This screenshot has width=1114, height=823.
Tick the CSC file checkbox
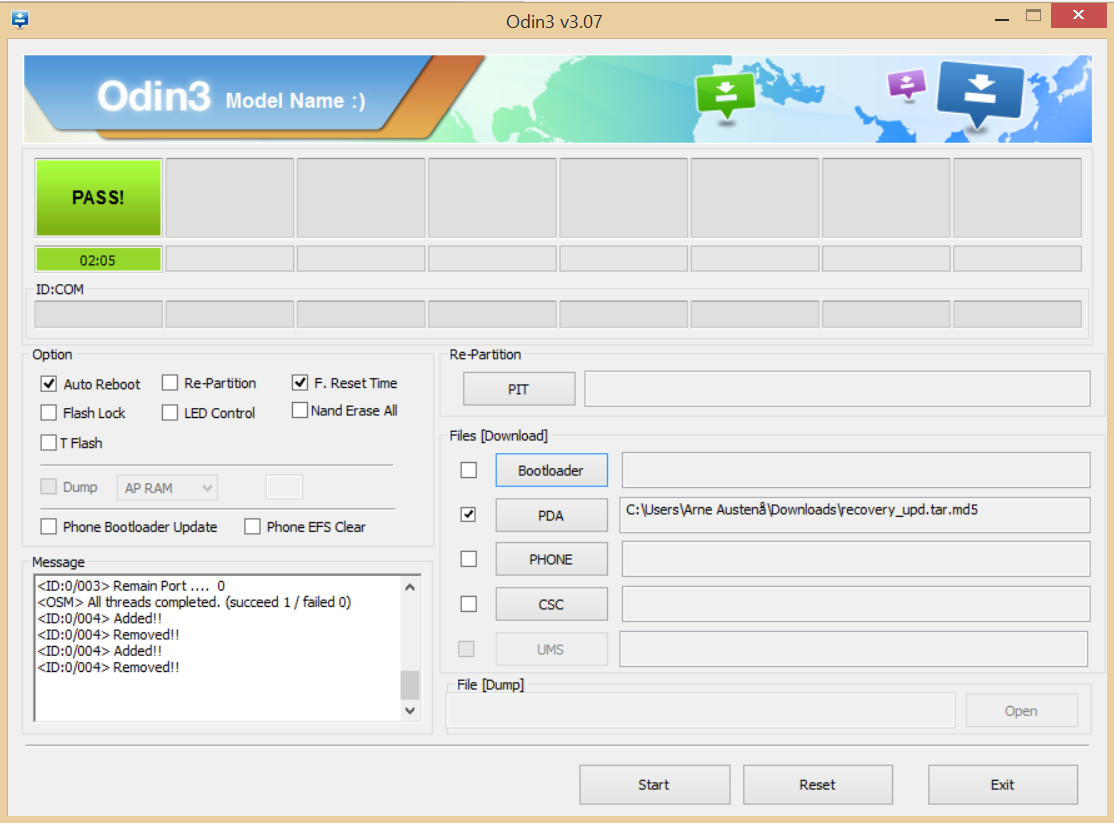click(468, 604)
